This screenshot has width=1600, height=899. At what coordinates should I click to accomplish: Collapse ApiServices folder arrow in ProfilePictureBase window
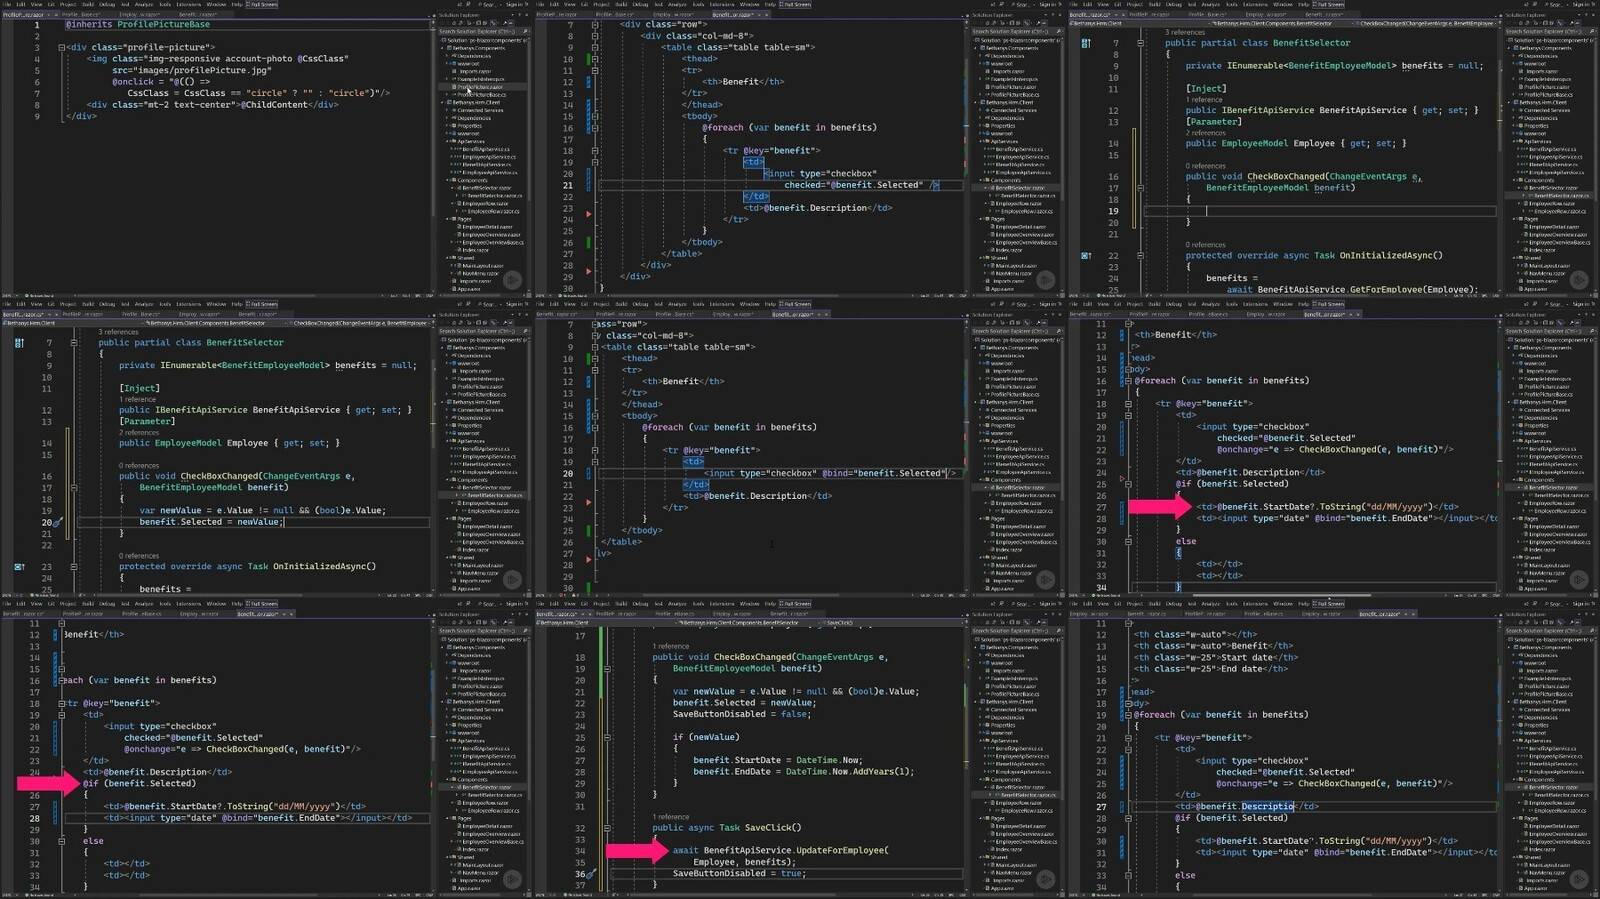pyautogui.click(x=447, y=142)
